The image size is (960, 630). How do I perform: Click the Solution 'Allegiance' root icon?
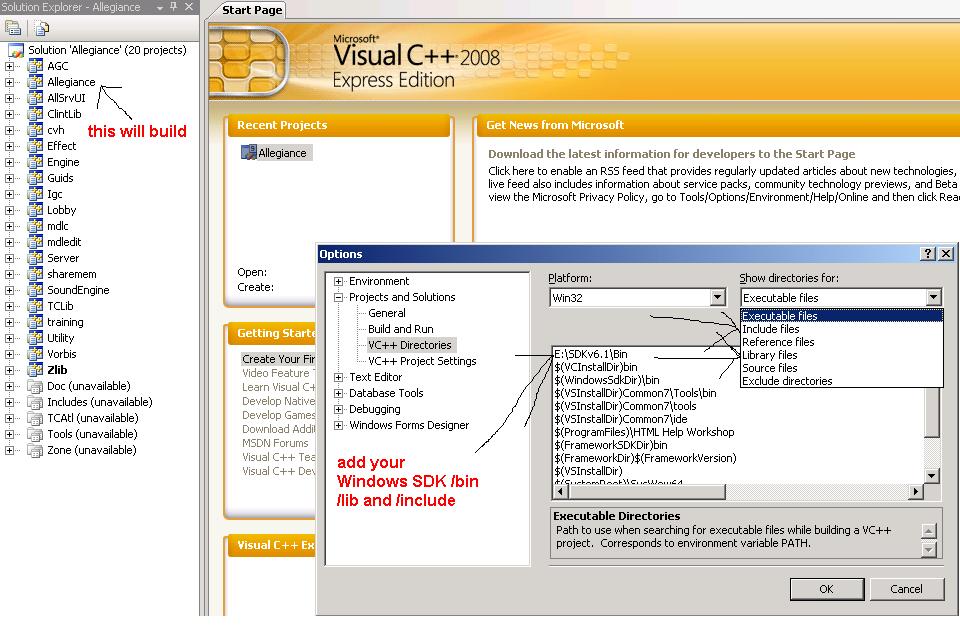click(x=15, y=50)
